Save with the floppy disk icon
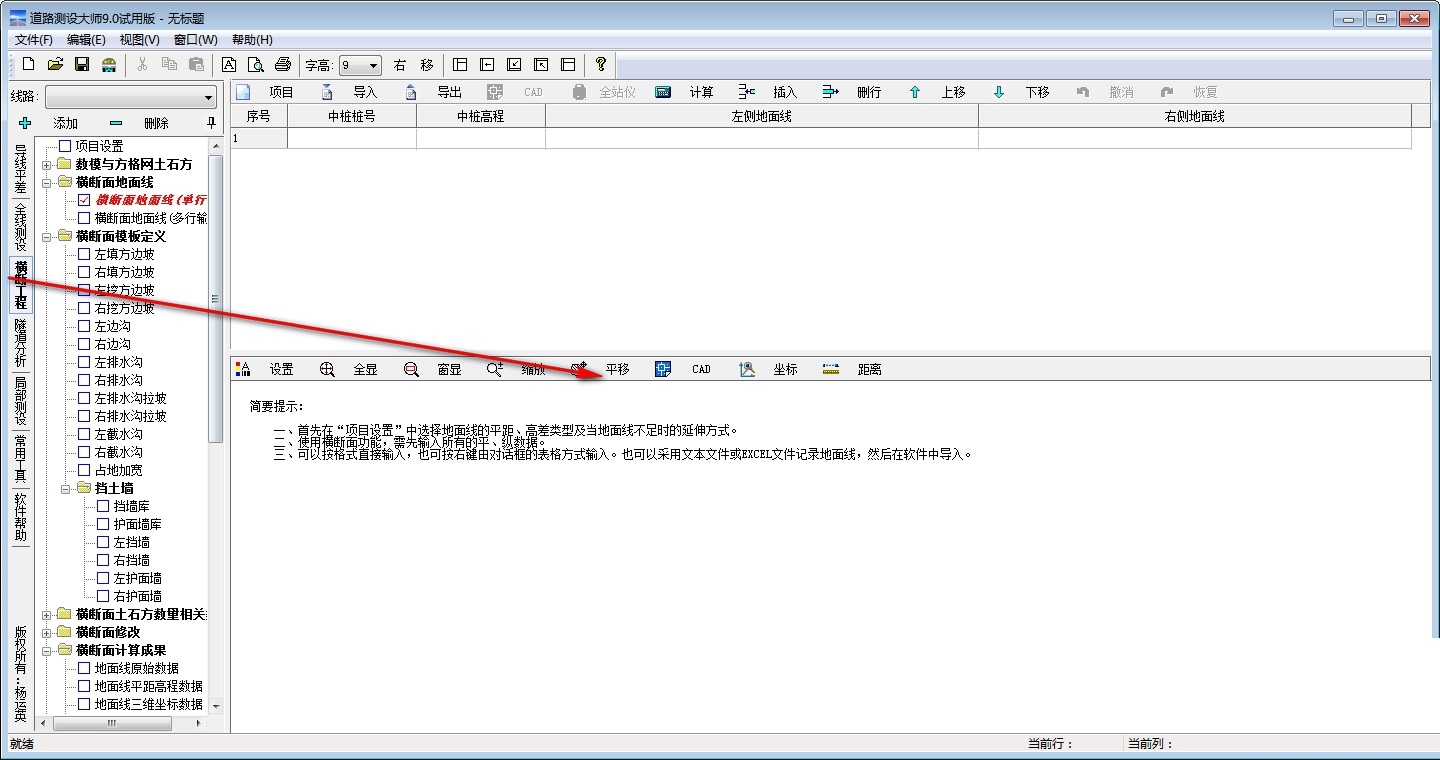1440x760 pixels. 82,64
